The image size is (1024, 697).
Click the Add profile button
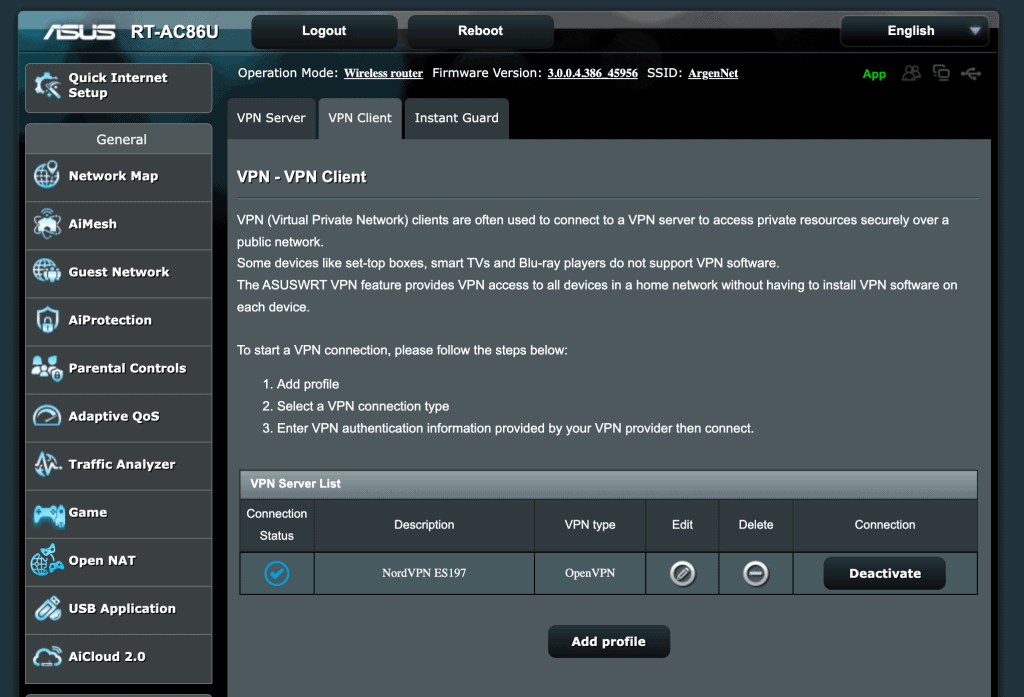coord(609,641)
